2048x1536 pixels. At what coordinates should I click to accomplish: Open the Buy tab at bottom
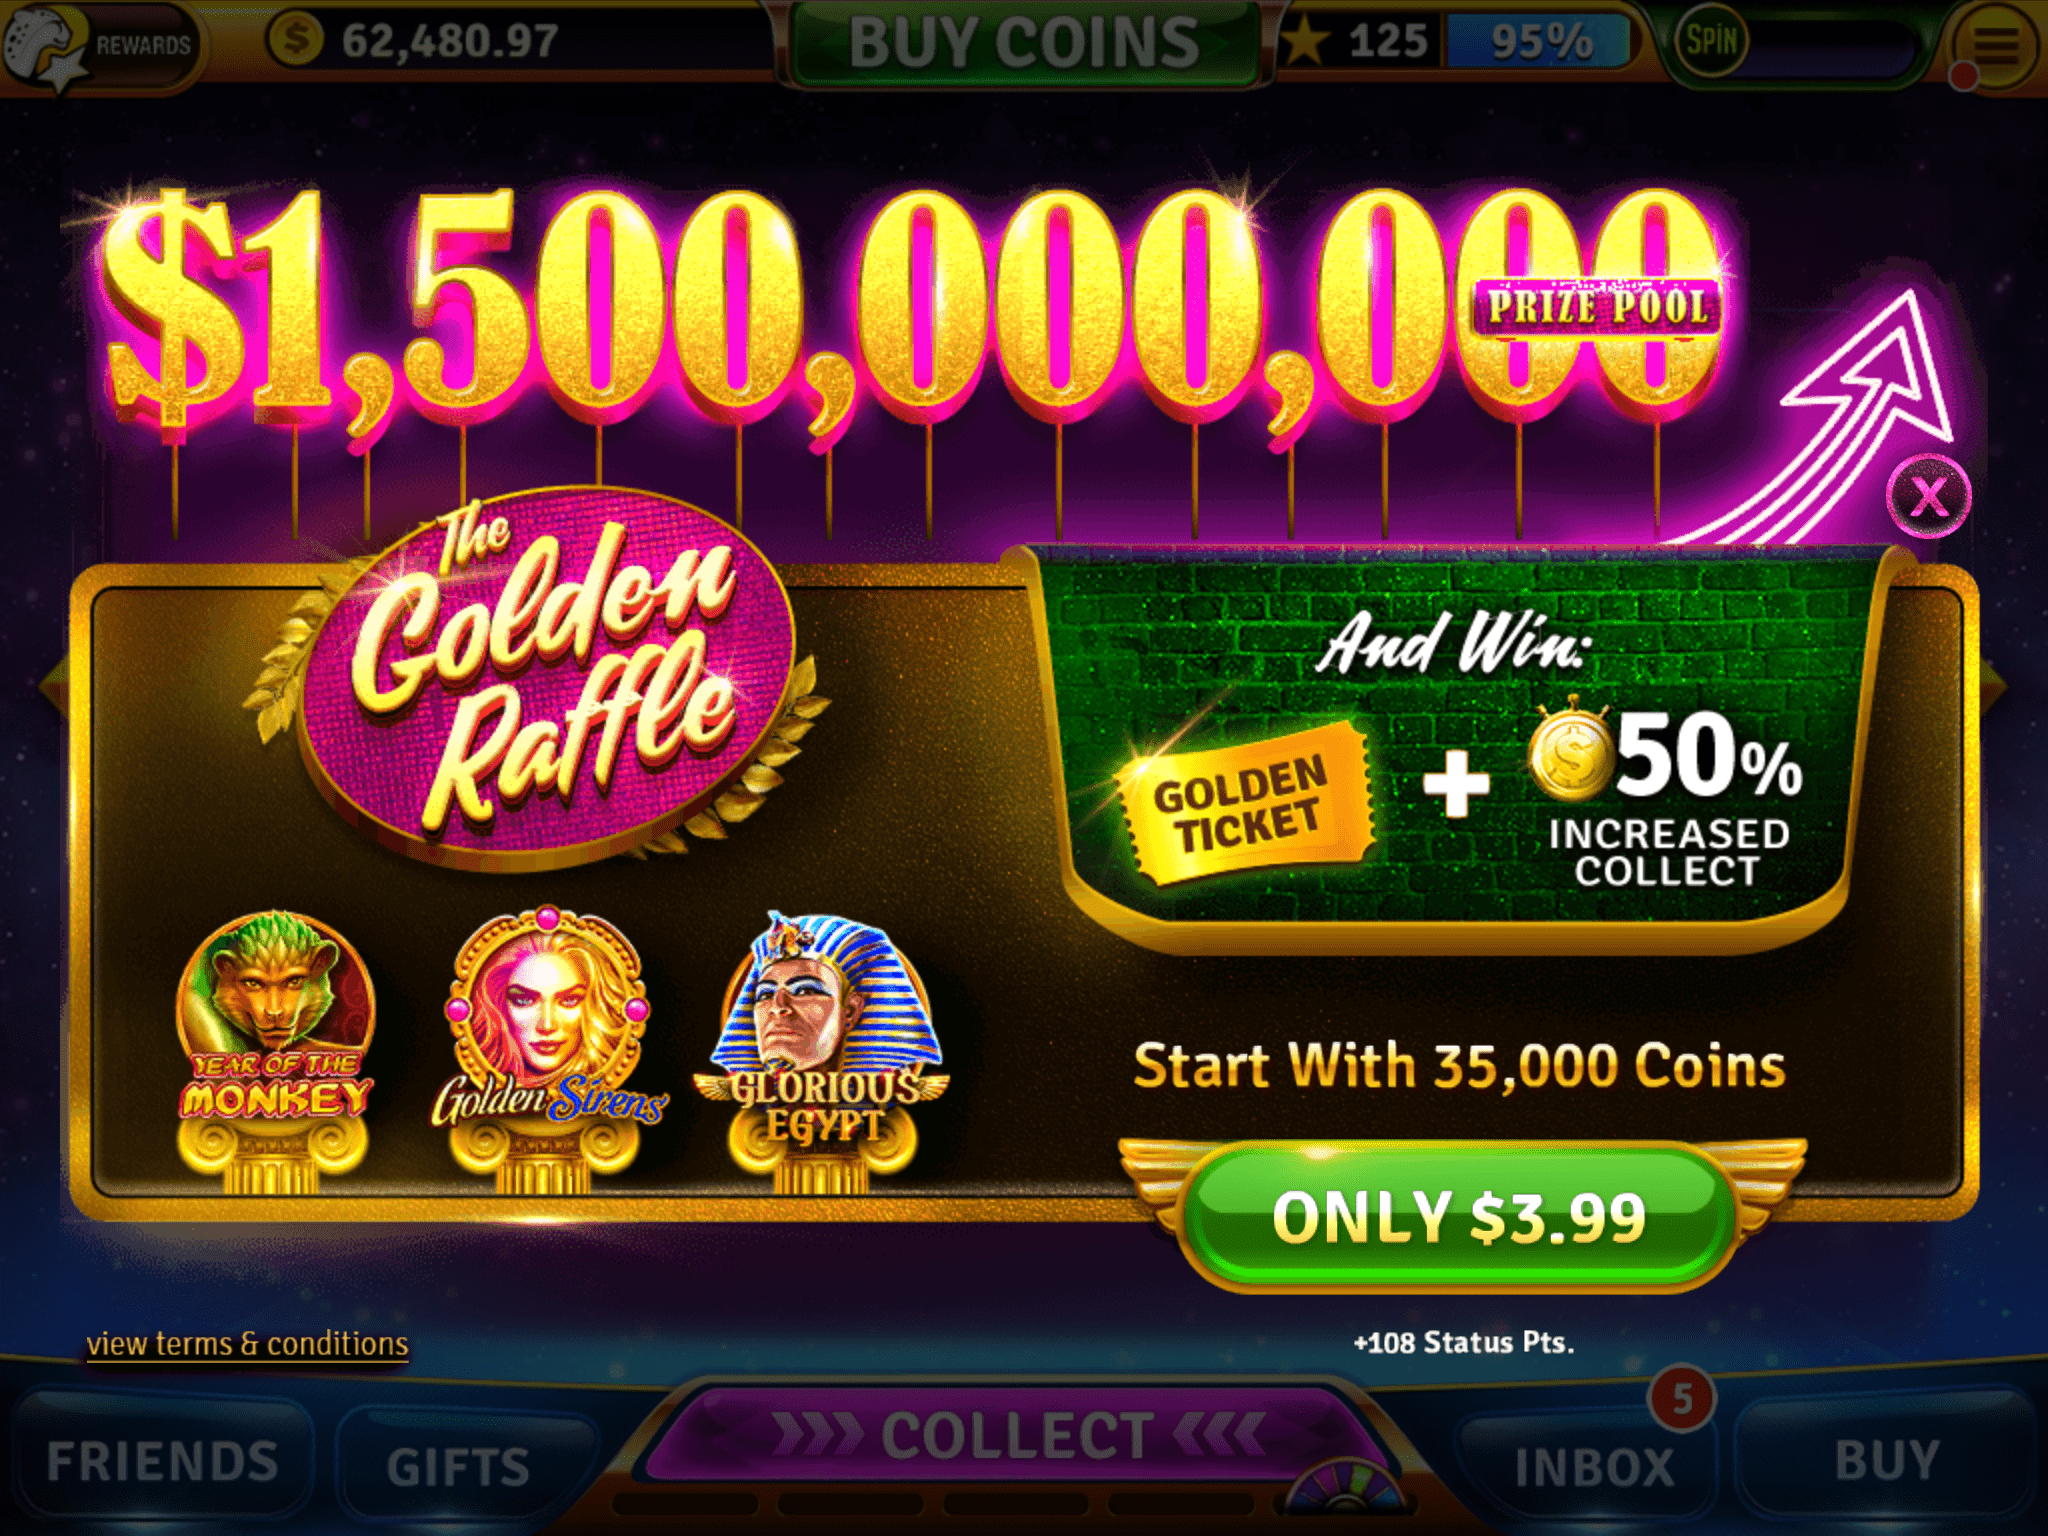[1887, 1460]
